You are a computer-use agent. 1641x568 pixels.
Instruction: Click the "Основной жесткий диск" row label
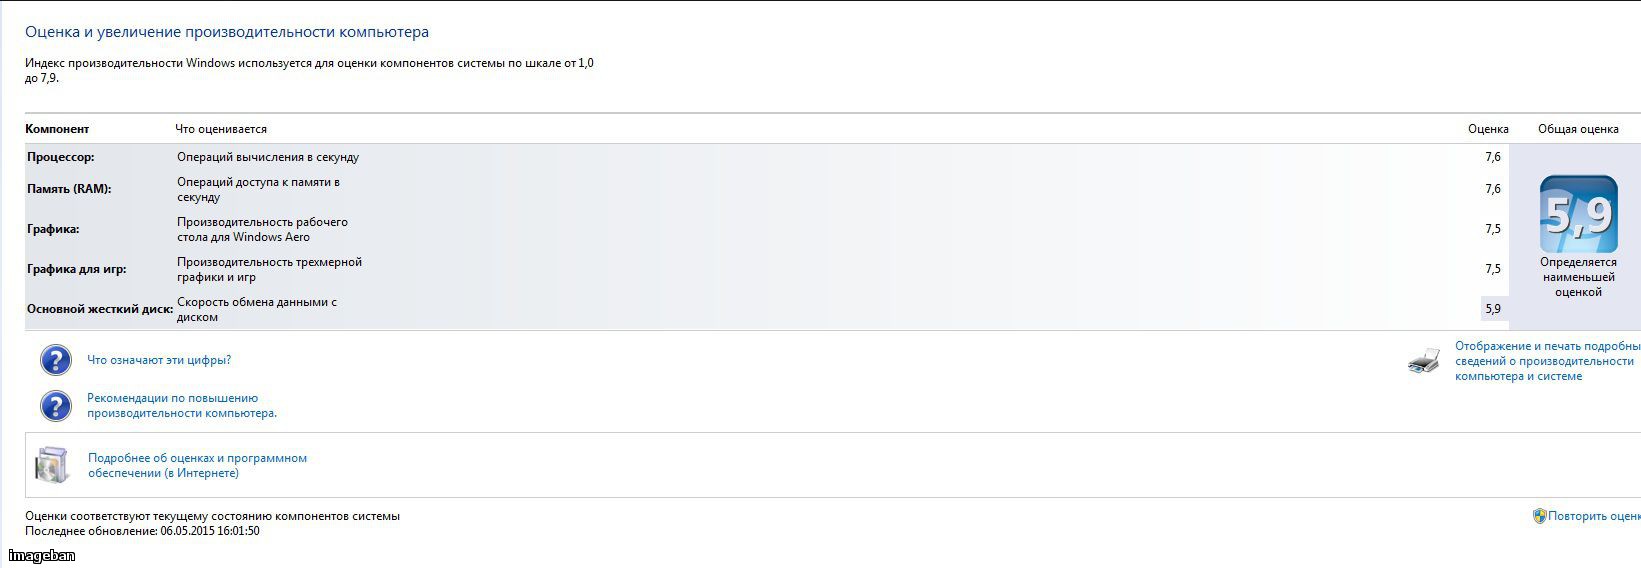click(x=100, y=309)
